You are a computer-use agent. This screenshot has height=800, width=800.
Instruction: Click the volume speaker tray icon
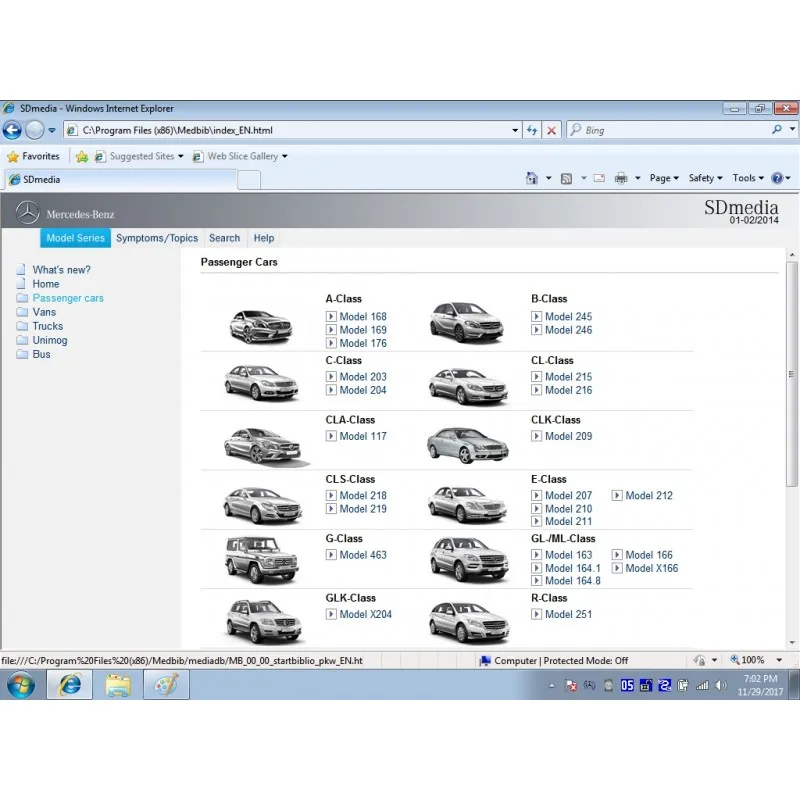coord(720,685)
